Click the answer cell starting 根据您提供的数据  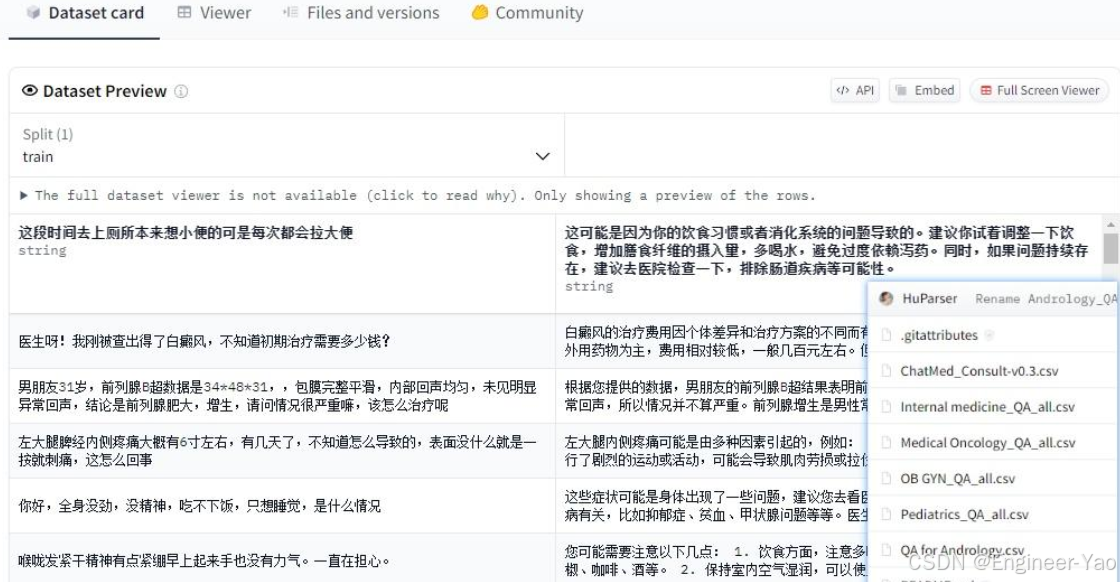(712, 396)
